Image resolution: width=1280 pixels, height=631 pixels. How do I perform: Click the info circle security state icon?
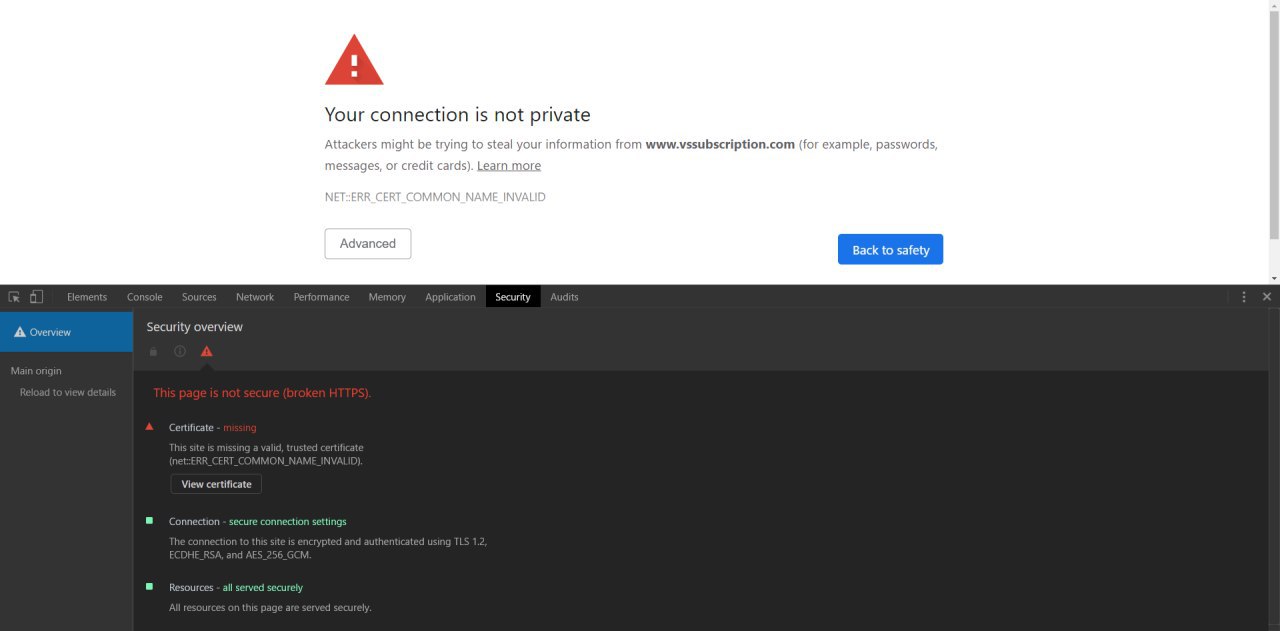tap(180, 351)
